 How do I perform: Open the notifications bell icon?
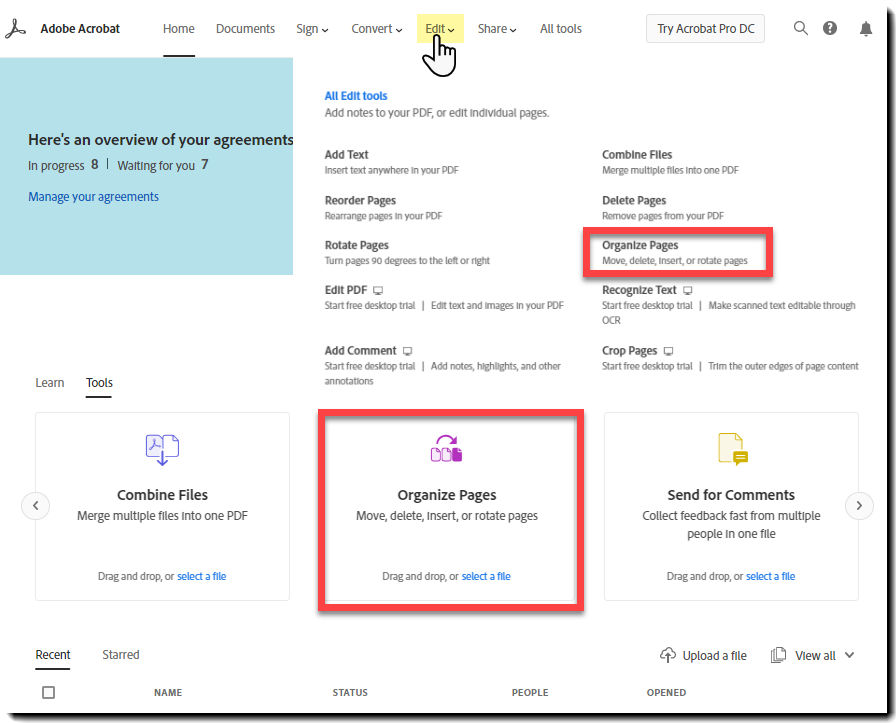[x=866, y=29]
